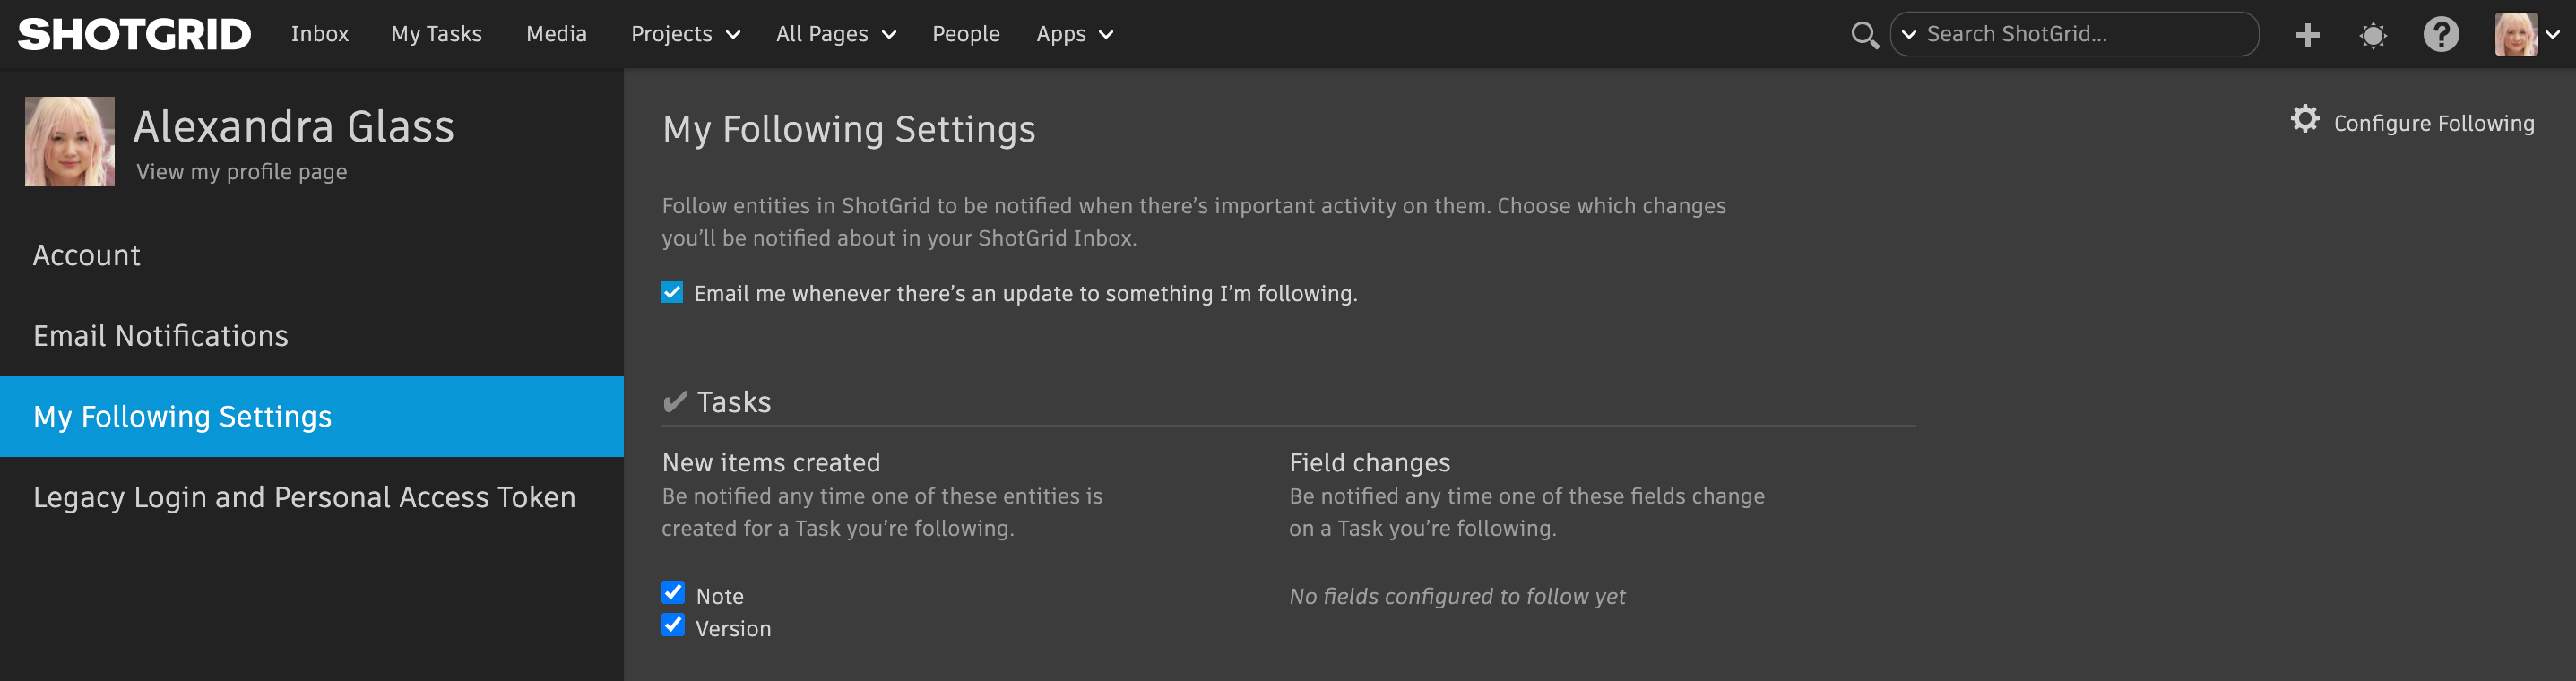Click the user avatar in top bar
Viewport: 2576px width, 681px height.
2516,34
